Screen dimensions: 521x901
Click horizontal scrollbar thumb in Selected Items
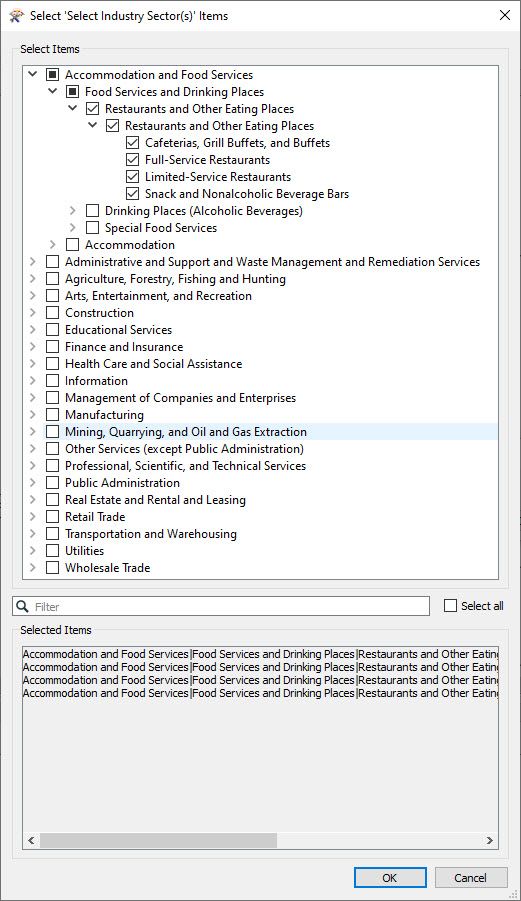click(159, 840)
